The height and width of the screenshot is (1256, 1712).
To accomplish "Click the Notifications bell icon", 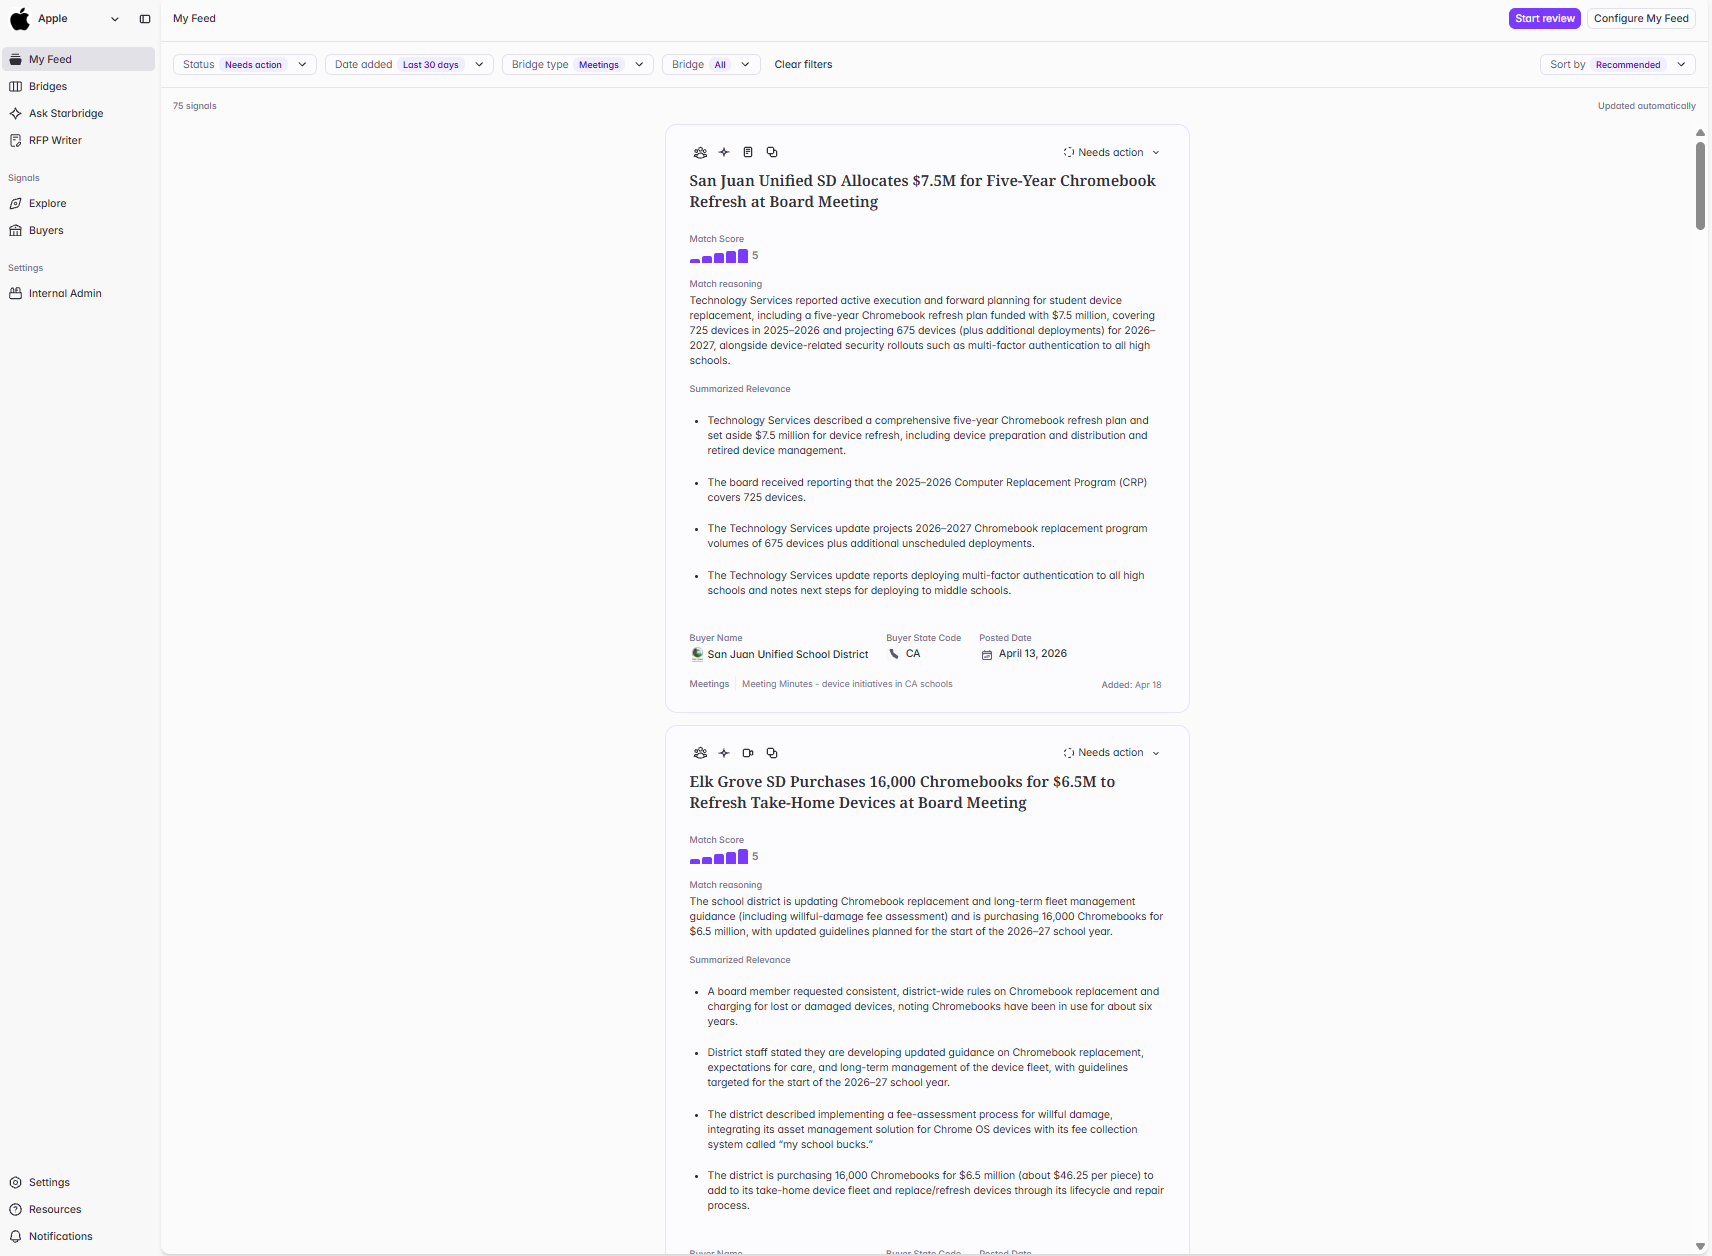I will point(16,1237).
